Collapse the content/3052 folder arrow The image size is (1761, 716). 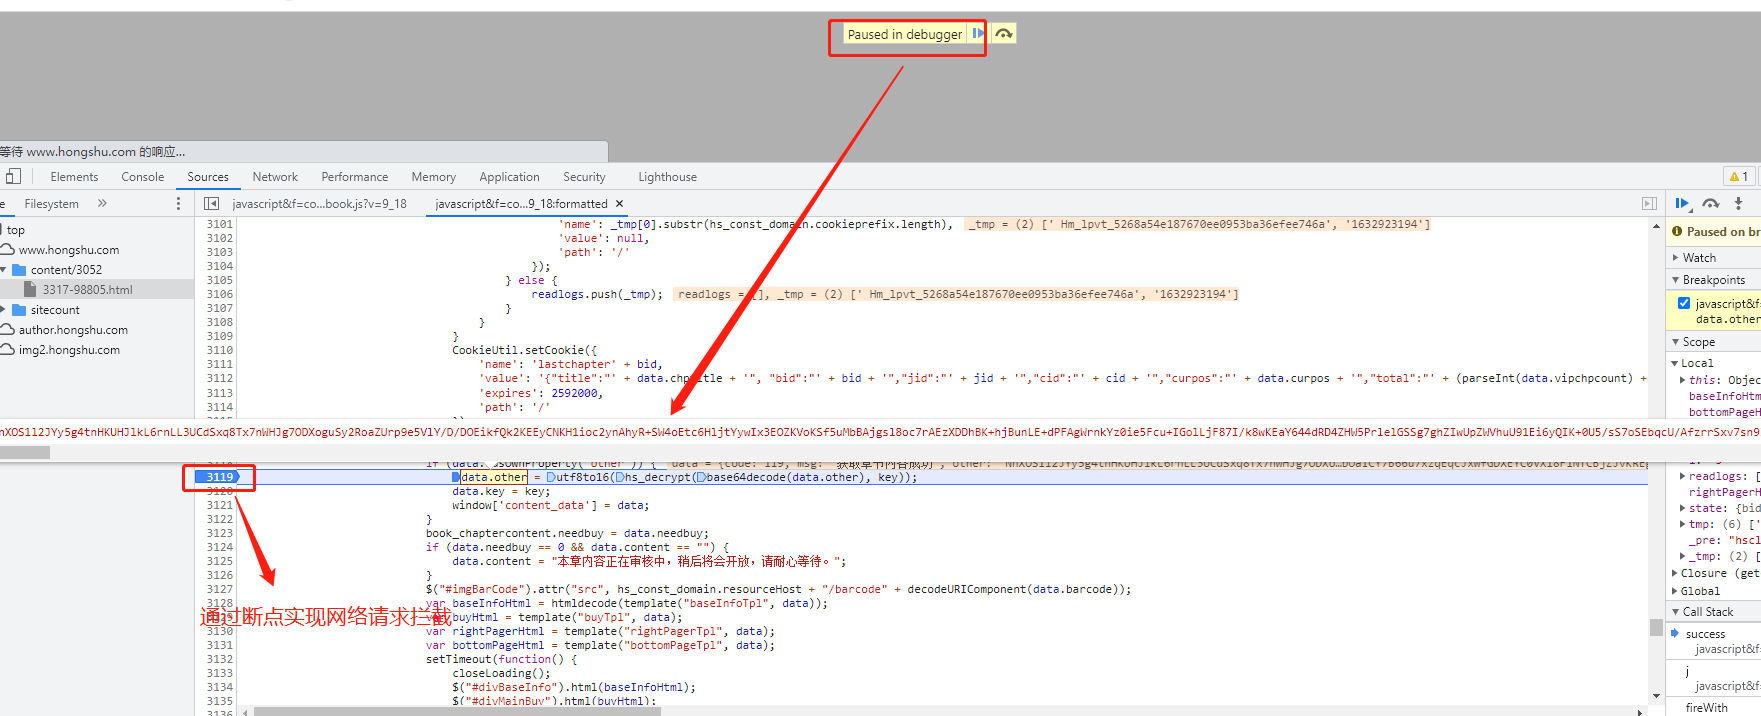pos(4,270)
